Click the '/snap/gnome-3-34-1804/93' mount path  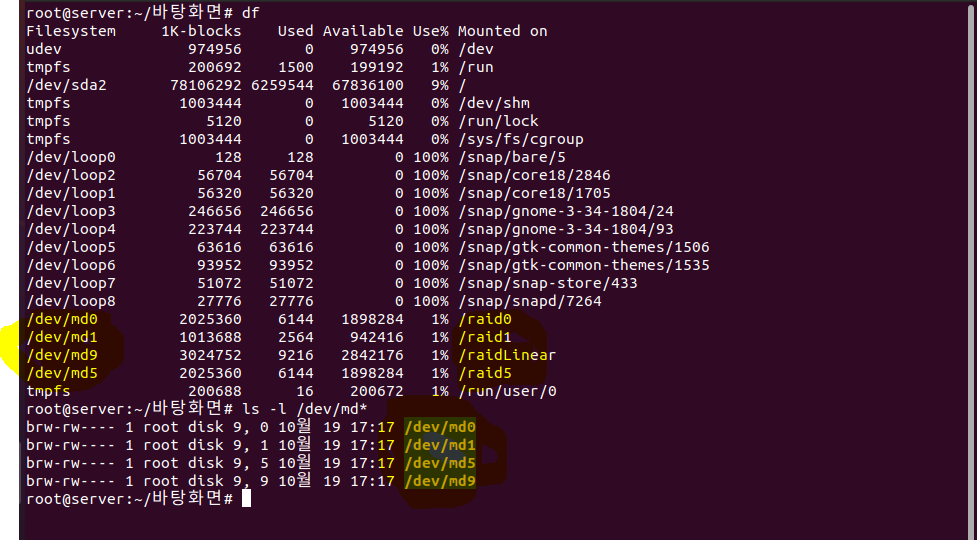coord(566,229)
